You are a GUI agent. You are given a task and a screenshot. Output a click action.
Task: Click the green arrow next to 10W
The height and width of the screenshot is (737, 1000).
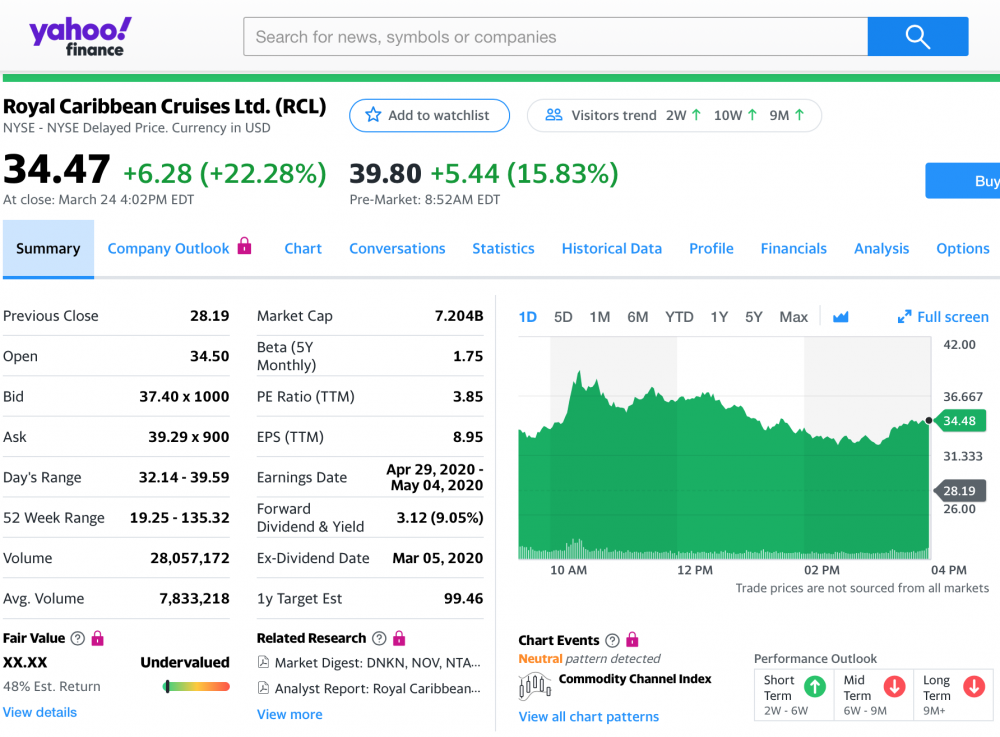[753, 115]
